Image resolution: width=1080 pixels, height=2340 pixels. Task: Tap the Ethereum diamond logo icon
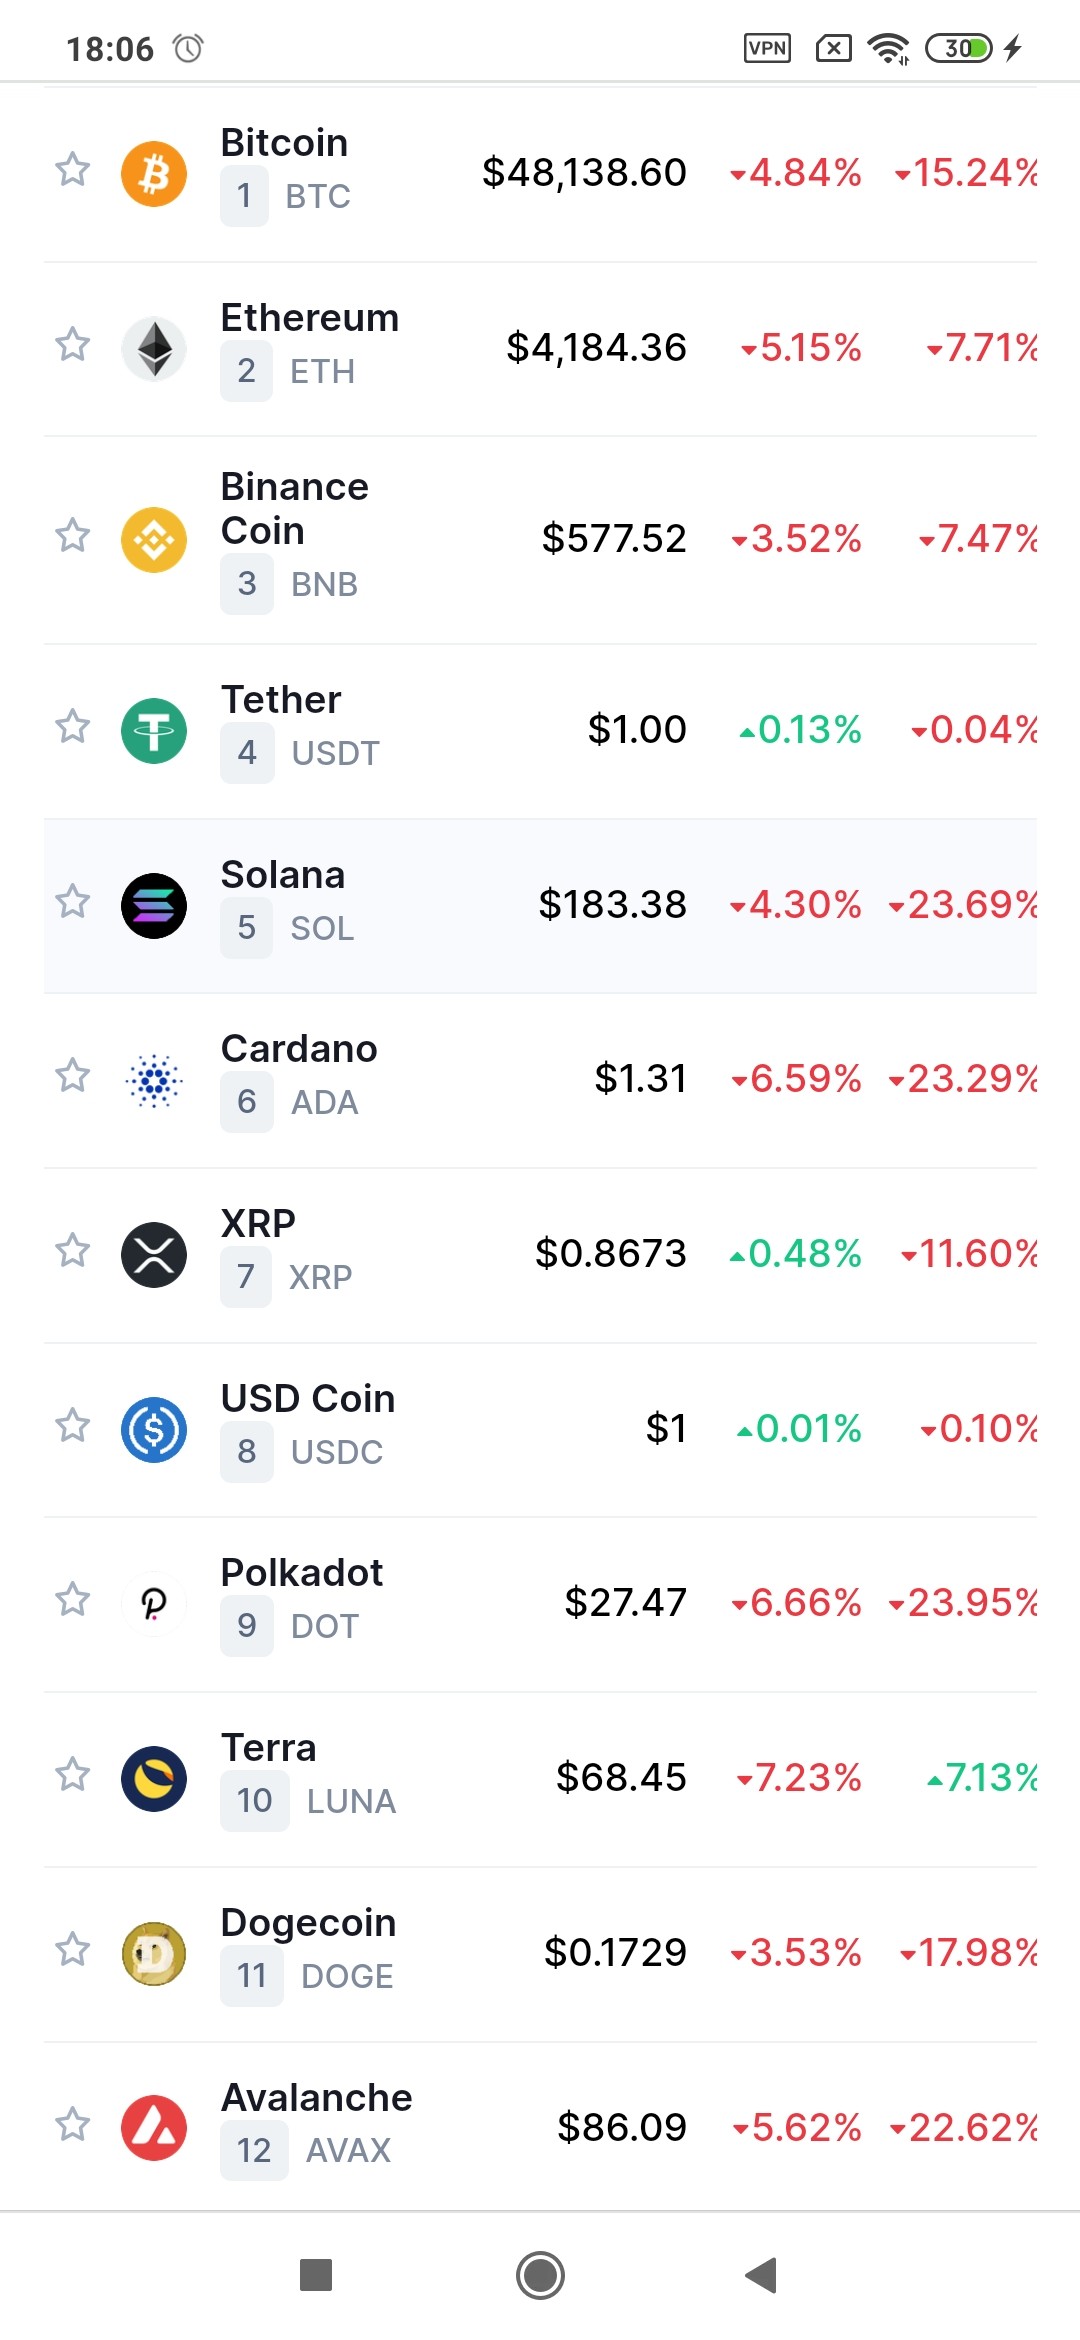pyautogui.click(x=154, y=349)
